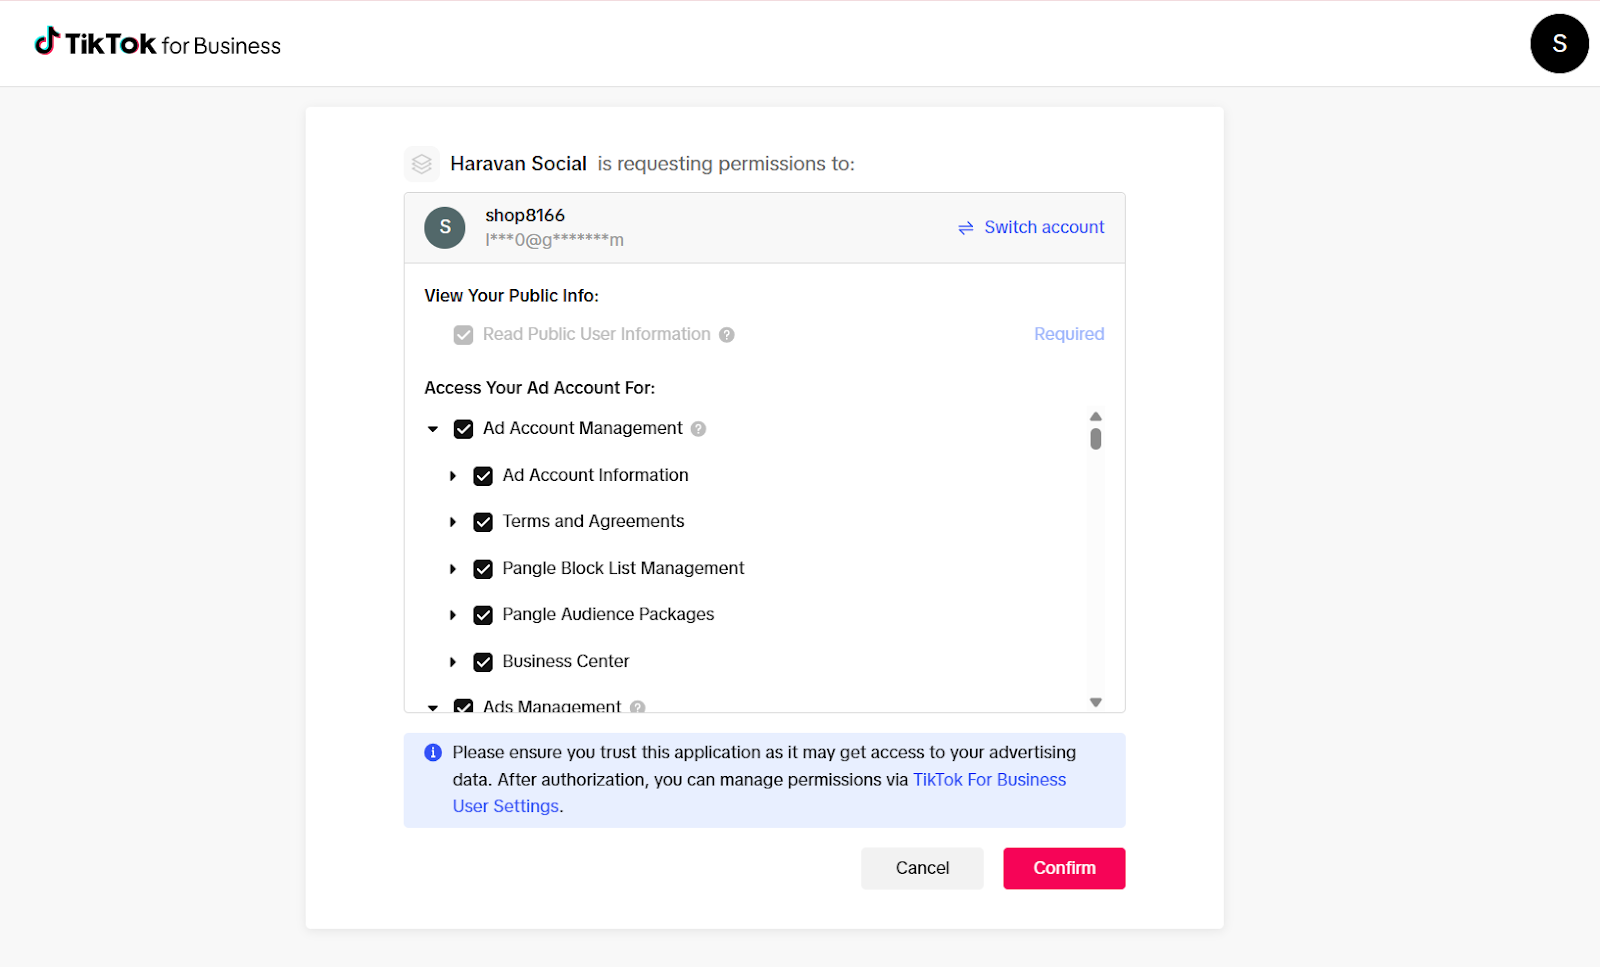Uncheck Ad Account Management permission

click(463, 429)
